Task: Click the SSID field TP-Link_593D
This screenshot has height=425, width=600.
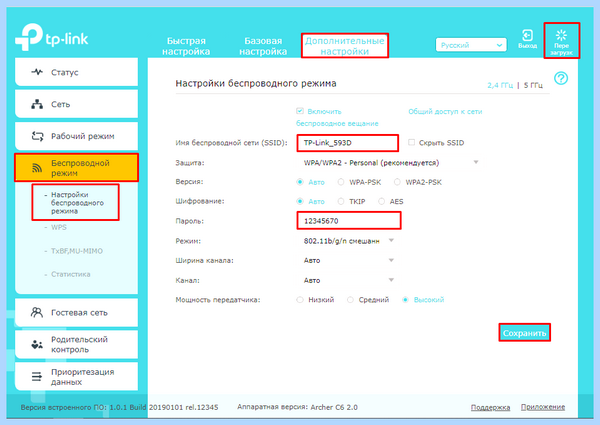Action: (347, 143)
